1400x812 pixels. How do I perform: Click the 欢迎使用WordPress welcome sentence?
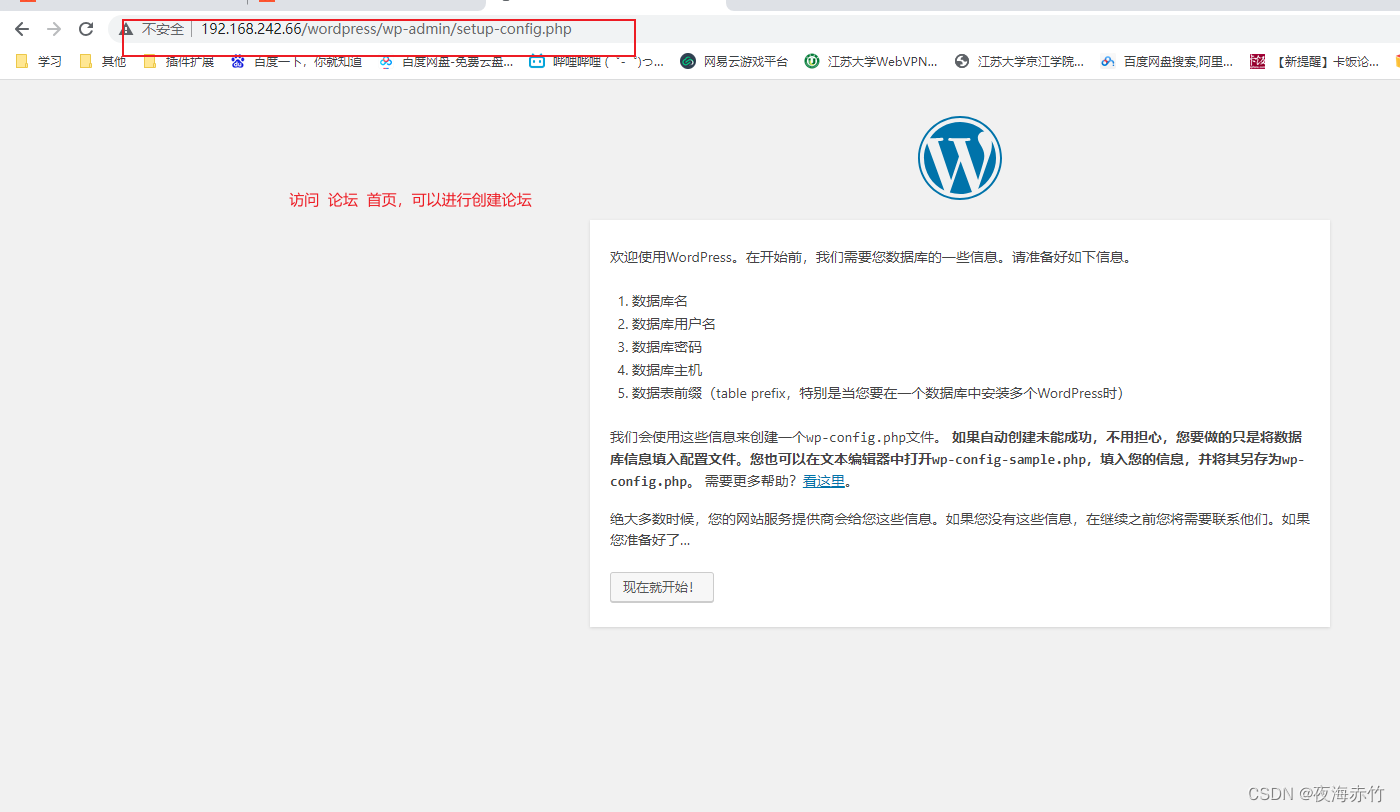coord(871,257)
